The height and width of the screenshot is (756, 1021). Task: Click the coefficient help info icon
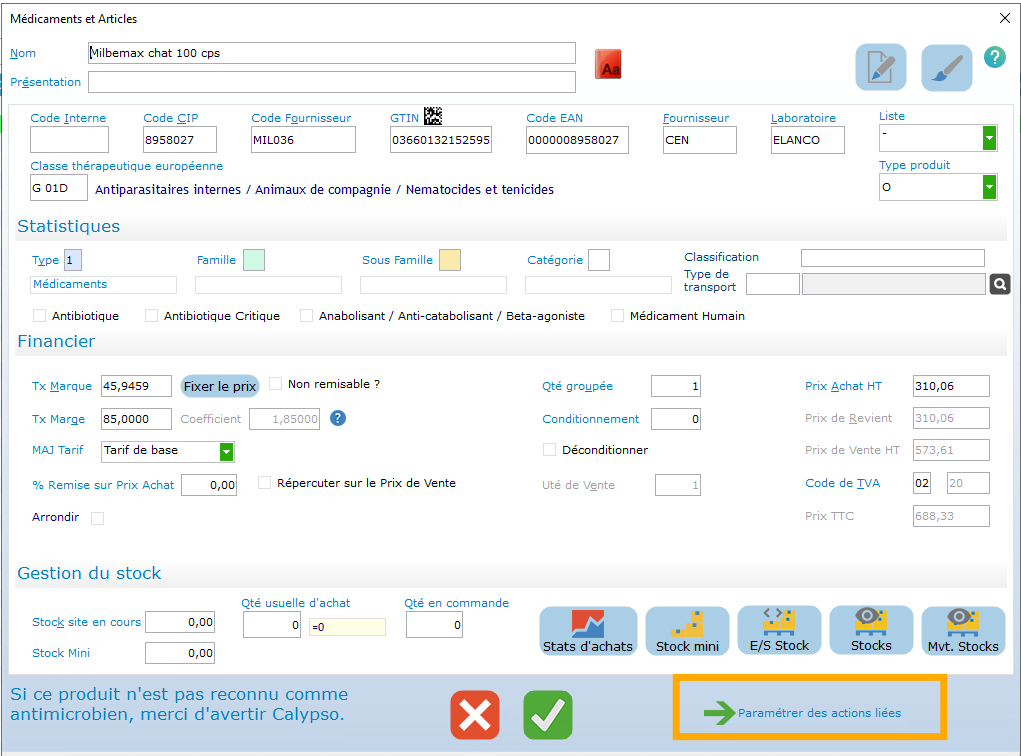(338, 418)
